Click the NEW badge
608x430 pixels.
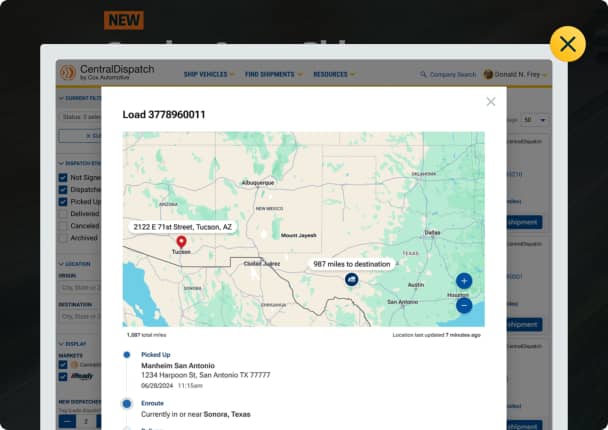coord(124,20)
